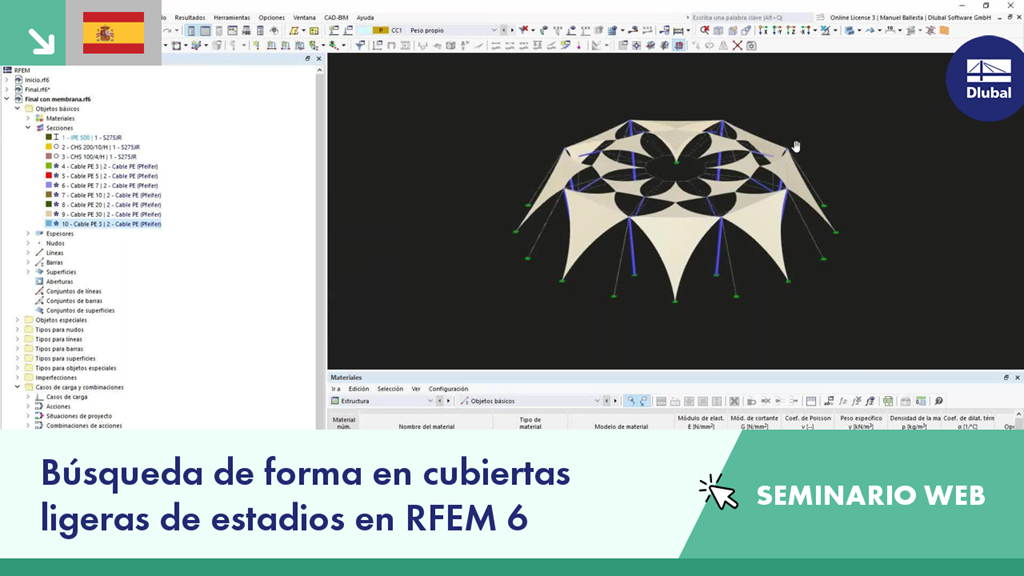
Task: Click the delete-row X icon in Materiales toolbar
Action: pyautogui.click(x=734, y=401)
